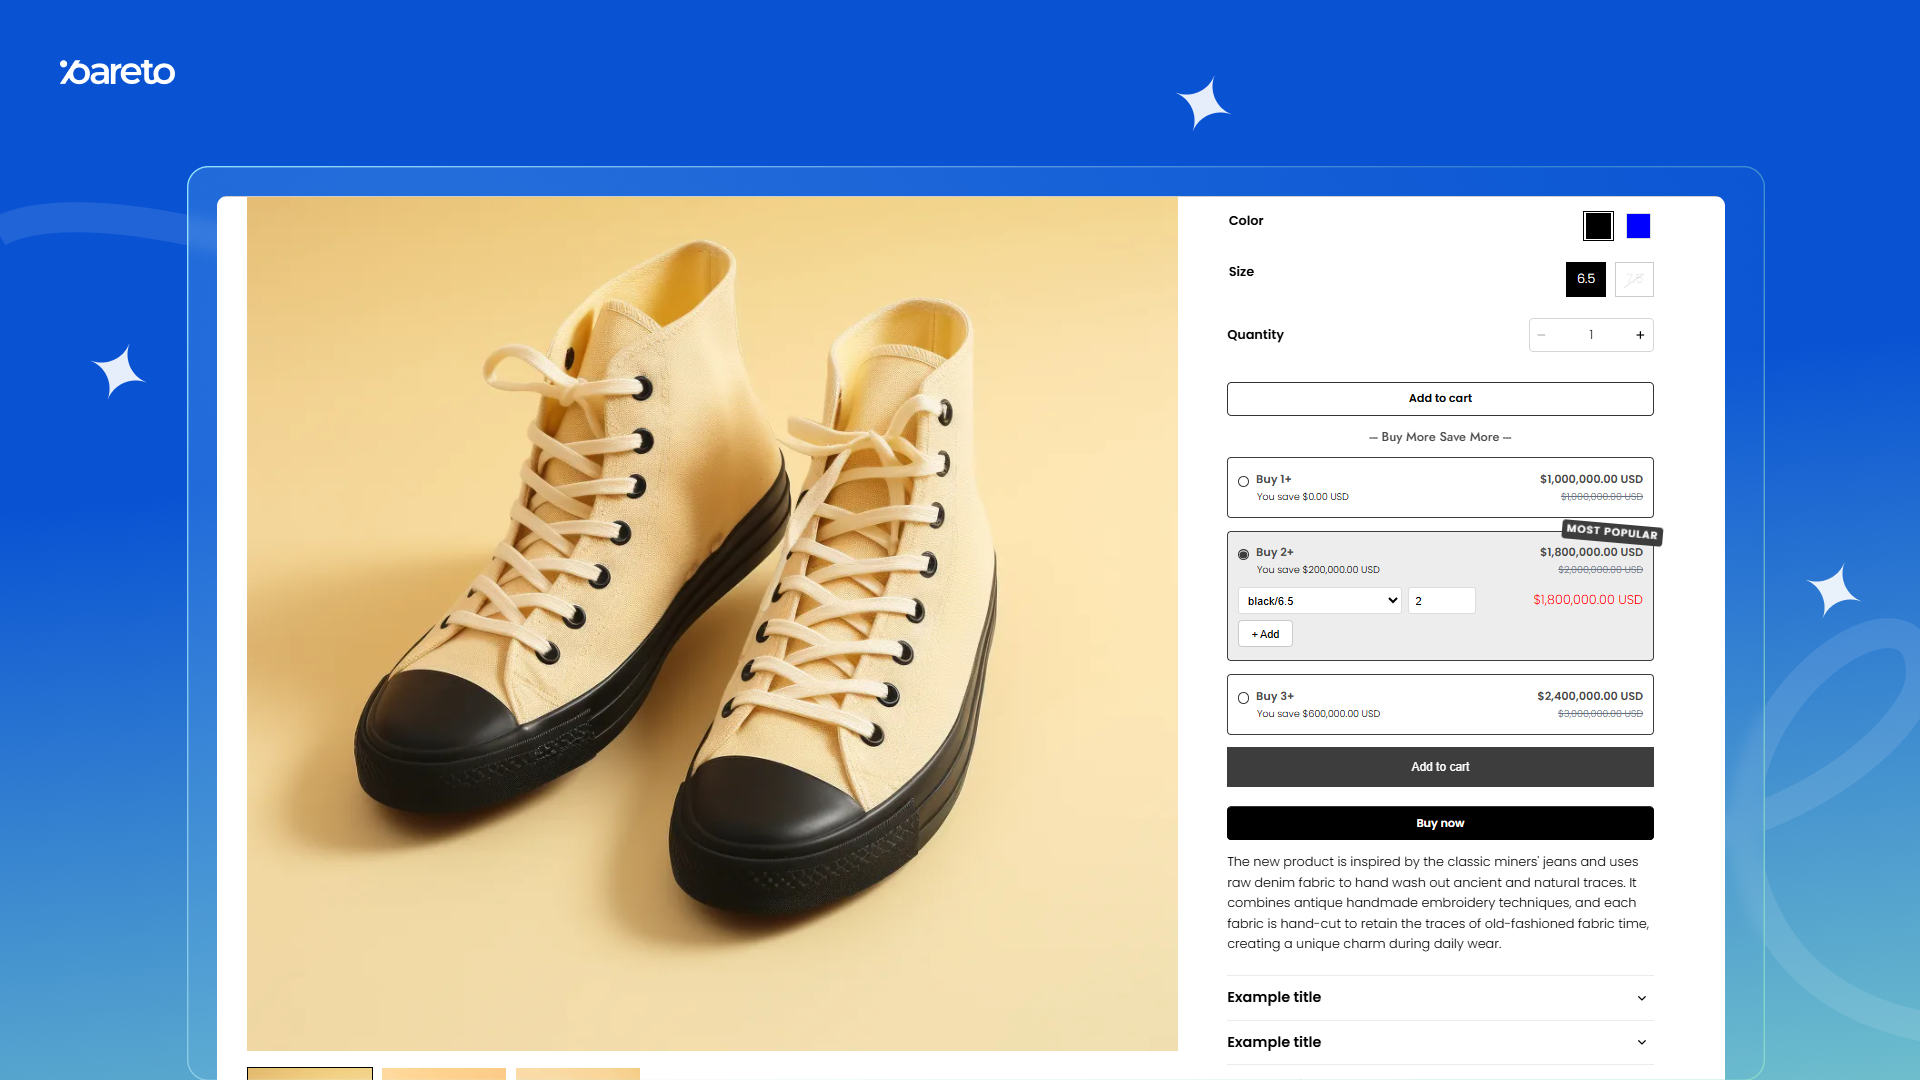
Task: Select the Buy 1+ radio option
Action: 1243,481
